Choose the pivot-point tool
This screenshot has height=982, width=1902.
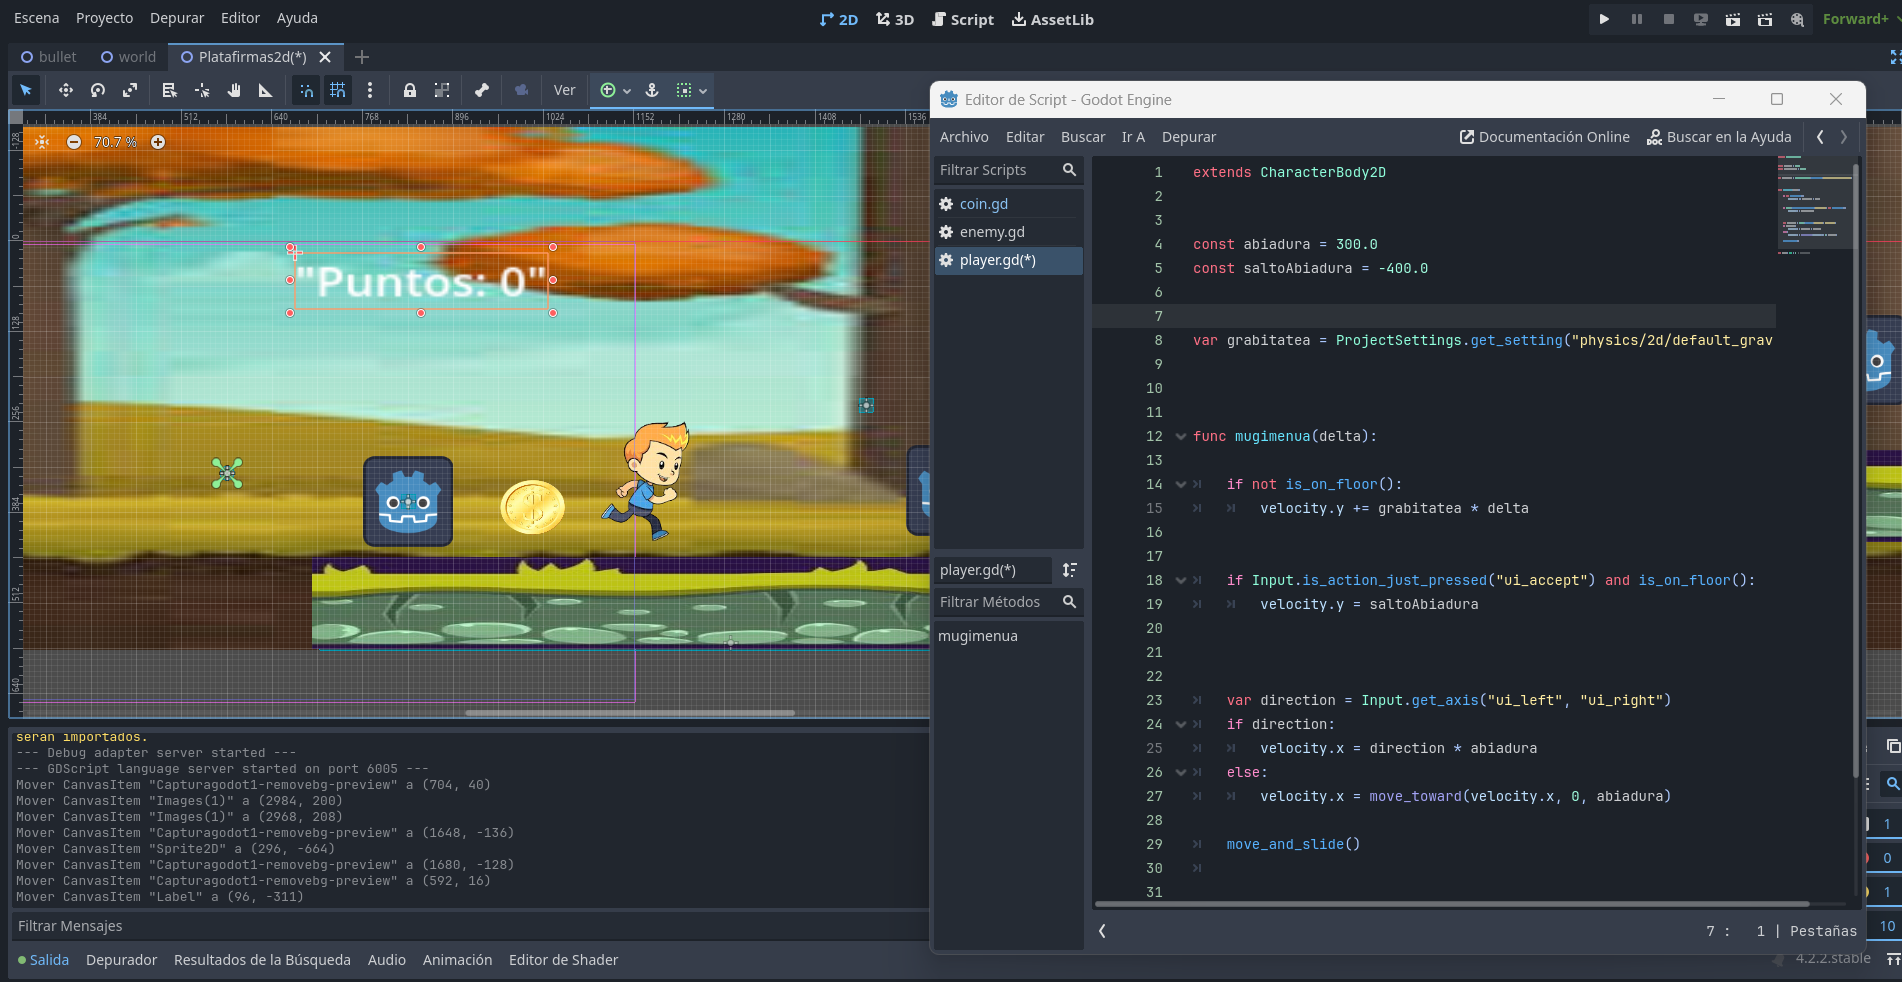202,90
